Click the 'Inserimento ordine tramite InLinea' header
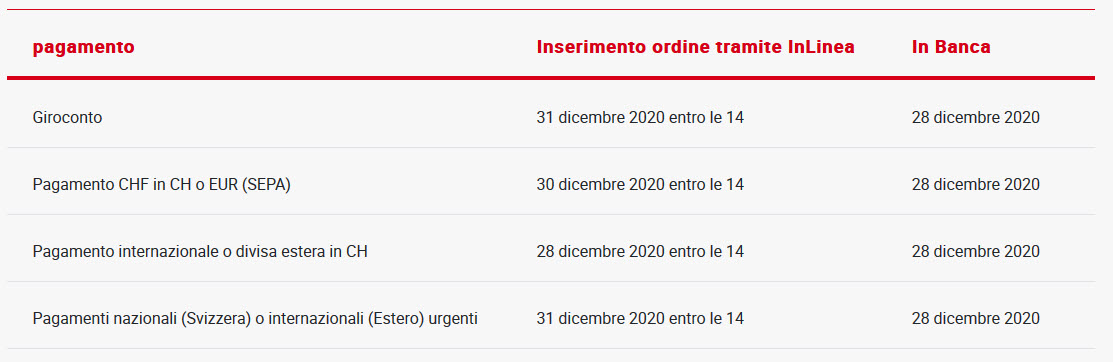The width and height of the screenshot is (1113, 362). point(695,47)
